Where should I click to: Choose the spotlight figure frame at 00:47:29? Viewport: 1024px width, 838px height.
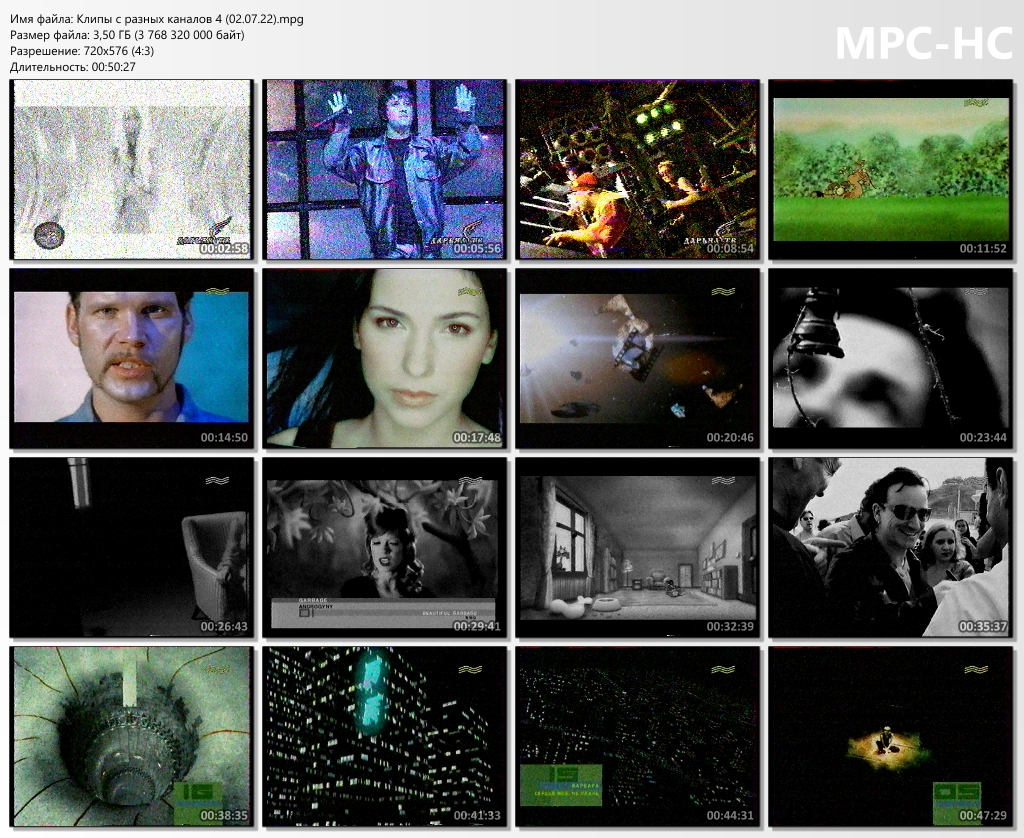click(891, 737)
